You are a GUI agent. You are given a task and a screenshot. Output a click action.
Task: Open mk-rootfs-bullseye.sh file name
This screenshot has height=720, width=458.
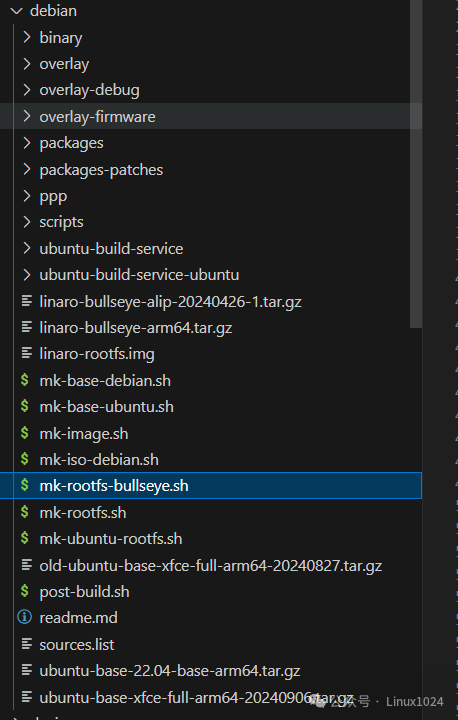click(114, 486)
